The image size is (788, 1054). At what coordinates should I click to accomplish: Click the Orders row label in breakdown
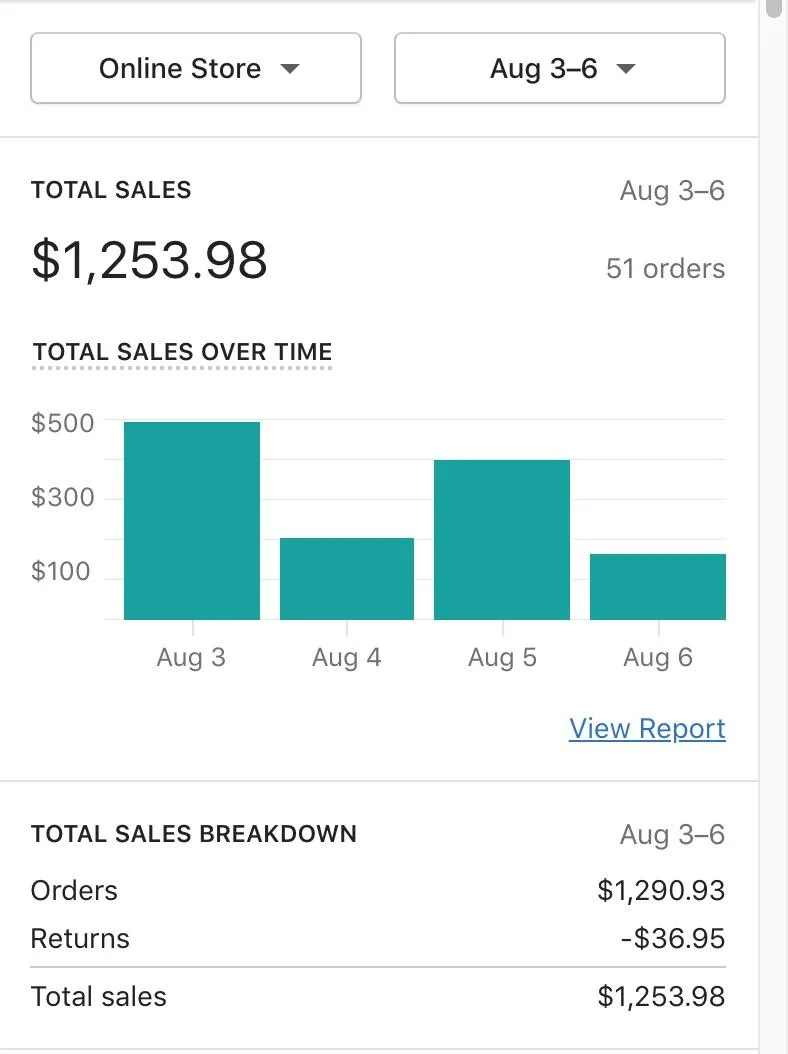pyautogui.click(x=74, y=890)
